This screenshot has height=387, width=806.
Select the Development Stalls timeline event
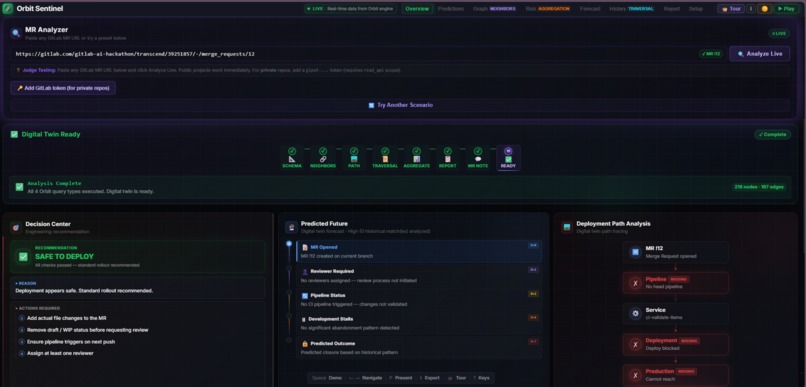[x=418, y=323]
